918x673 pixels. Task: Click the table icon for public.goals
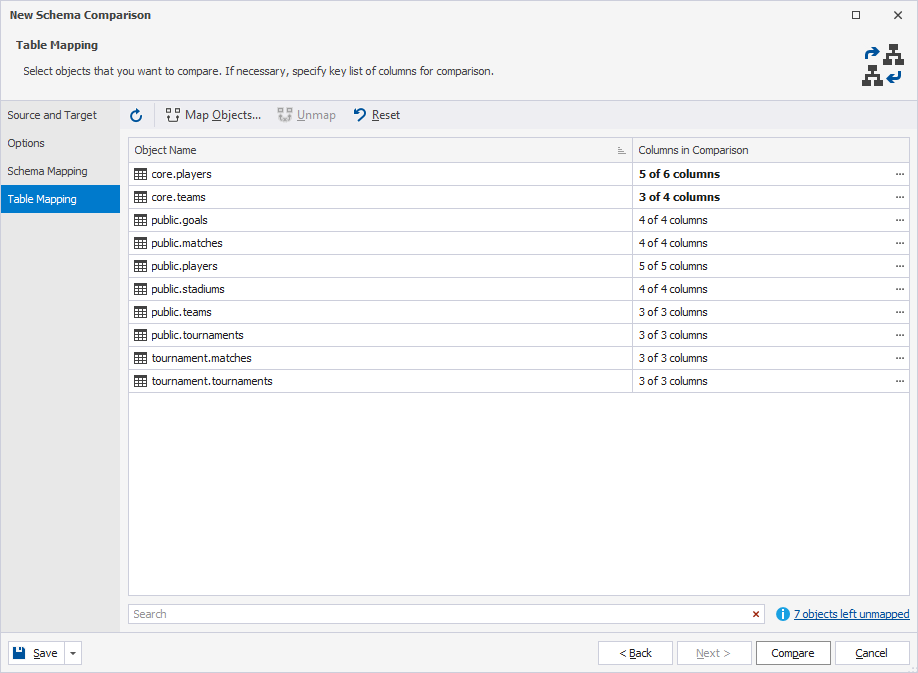click(141, 220)
